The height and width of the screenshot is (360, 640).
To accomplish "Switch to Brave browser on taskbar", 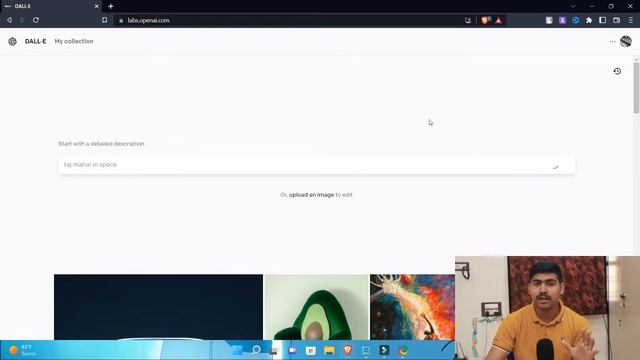I will coord(347,350).
